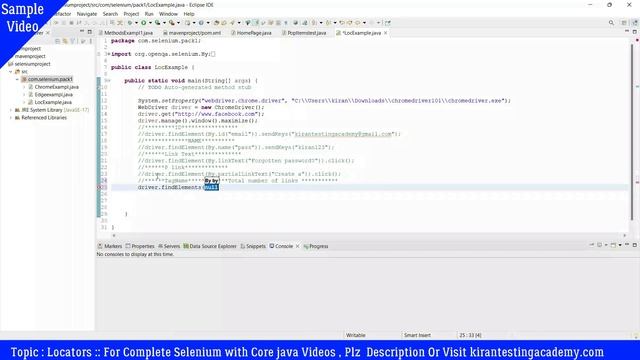Screen dimensions: 640x360
Task: Click the 'Writable' status bar entry
Action: click(356, 335)
